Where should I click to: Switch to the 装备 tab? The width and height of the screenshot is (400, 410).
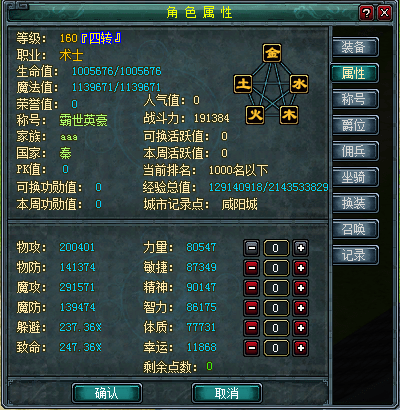[355, 47]
